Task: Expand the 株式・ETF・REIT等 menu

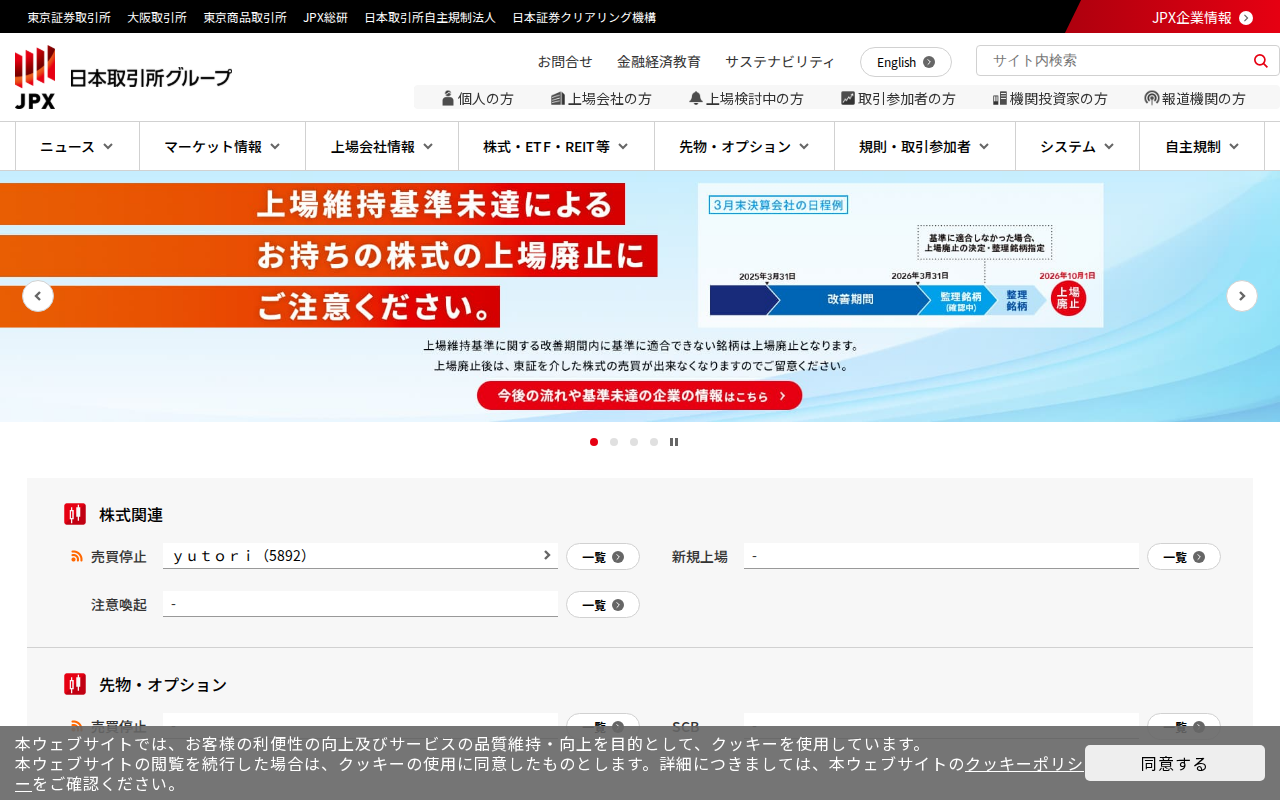Action: click(x=556, y=146)
